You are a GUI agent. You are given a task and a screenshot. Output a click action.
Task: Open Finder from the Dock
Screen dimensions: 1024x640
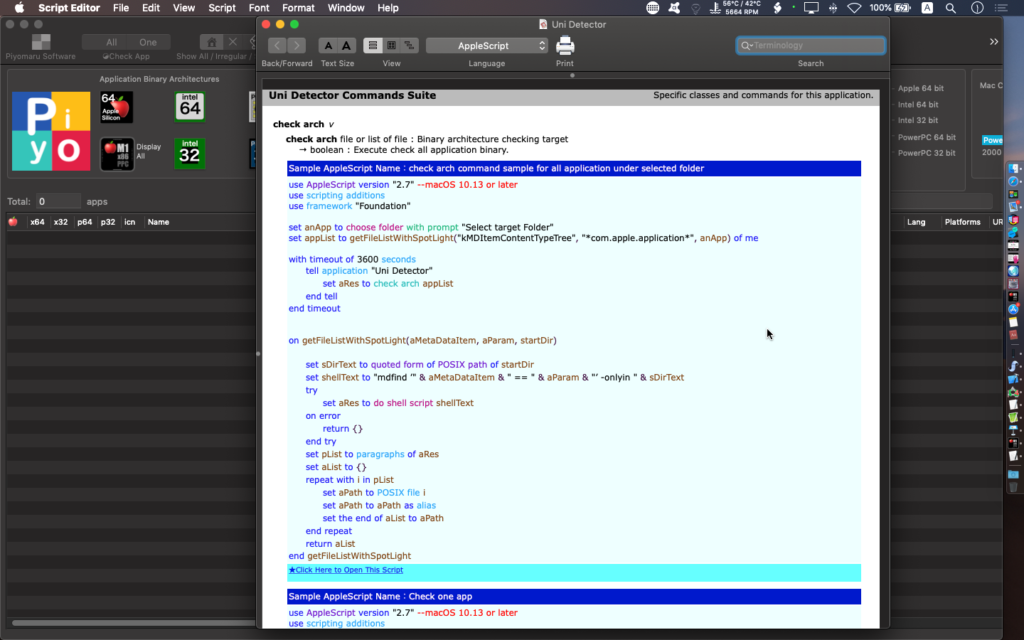1014,168
